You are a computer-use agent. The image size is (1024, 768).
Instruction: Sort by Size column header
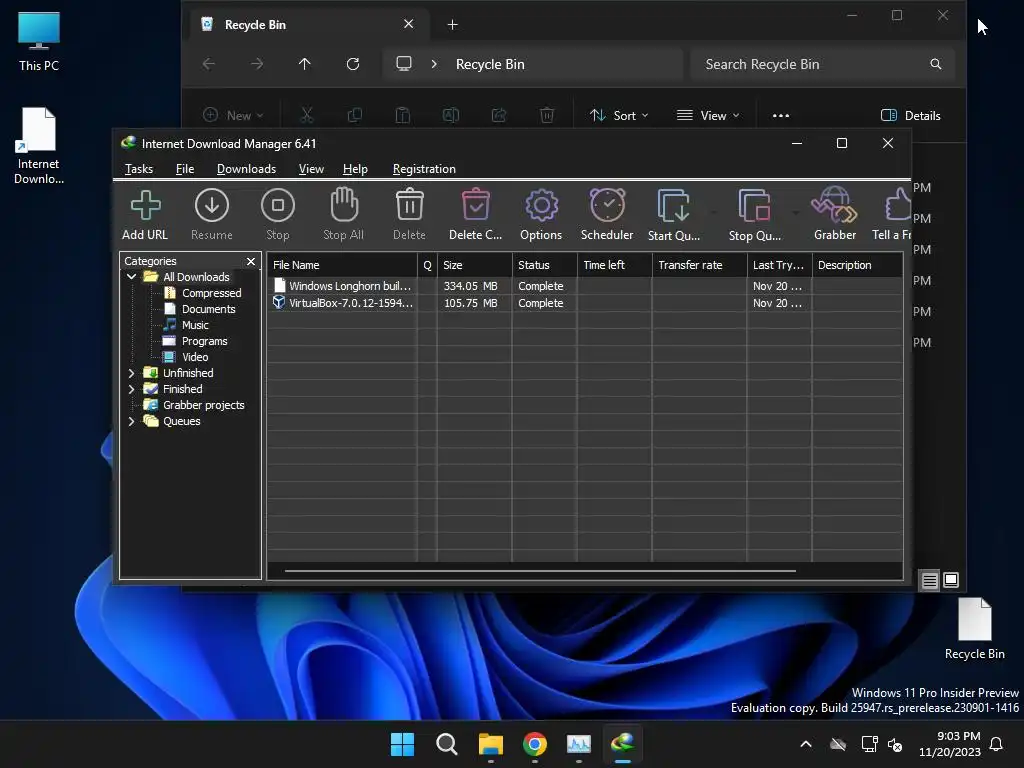[475, 265]
